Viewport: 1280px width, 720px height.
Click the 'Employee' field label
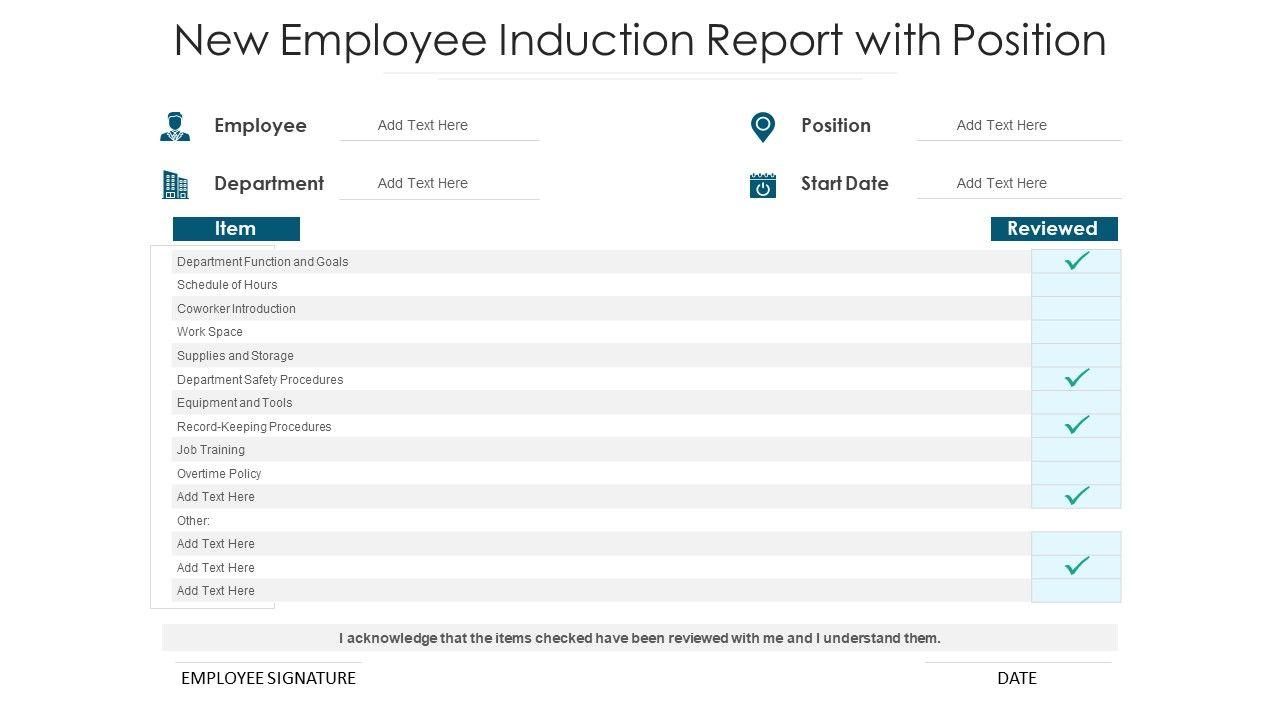[x=260, y=126]
